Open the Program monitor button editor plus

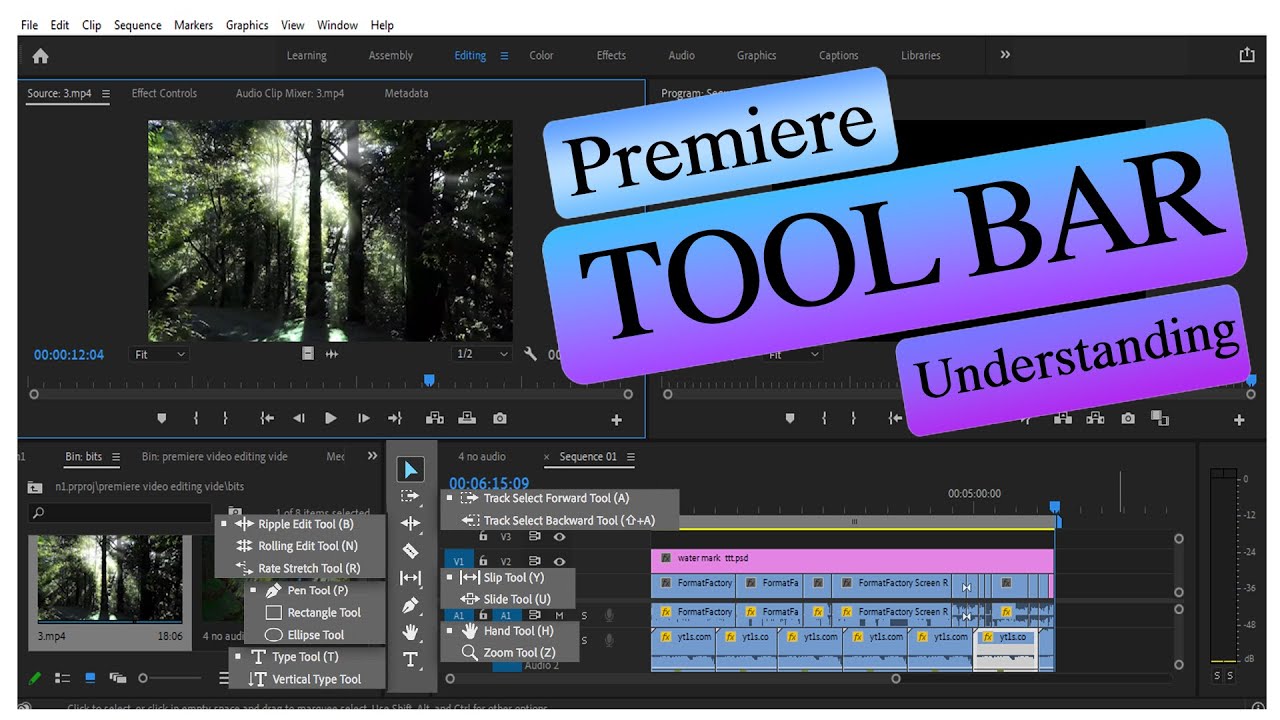click(1240, 420)
